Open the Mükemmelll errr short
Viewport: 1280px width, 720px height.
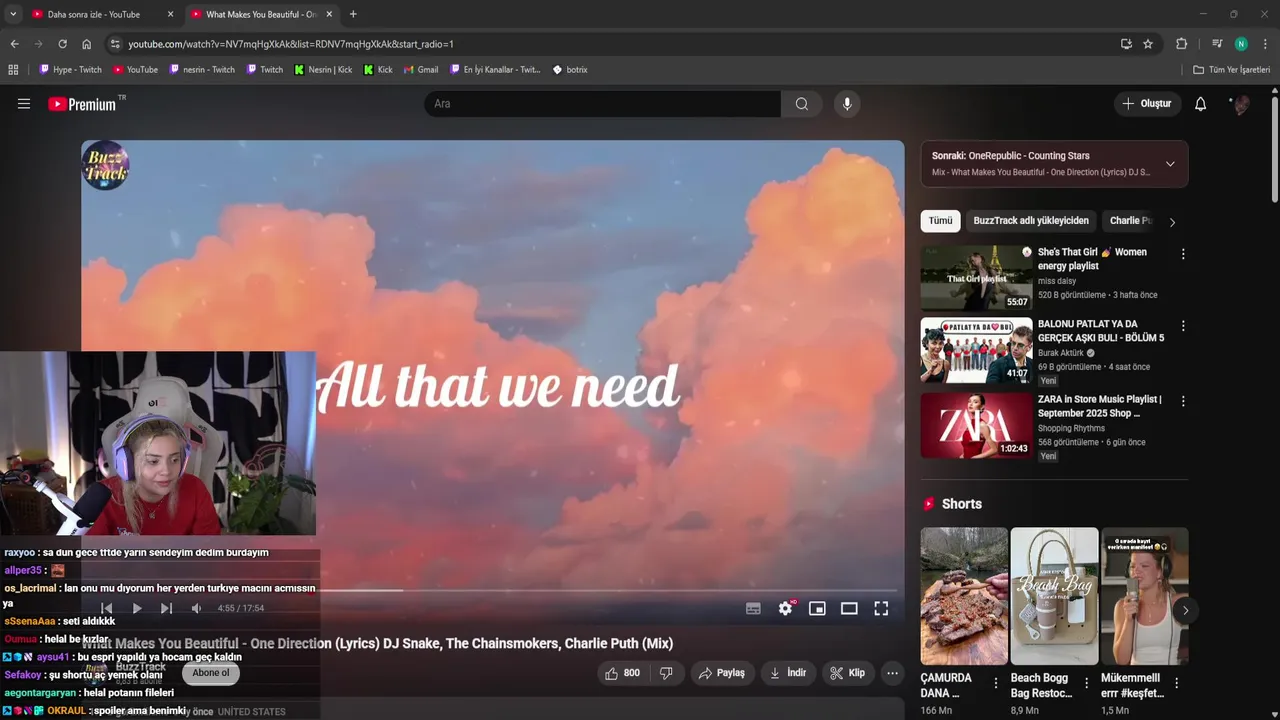coord(1145,596)
